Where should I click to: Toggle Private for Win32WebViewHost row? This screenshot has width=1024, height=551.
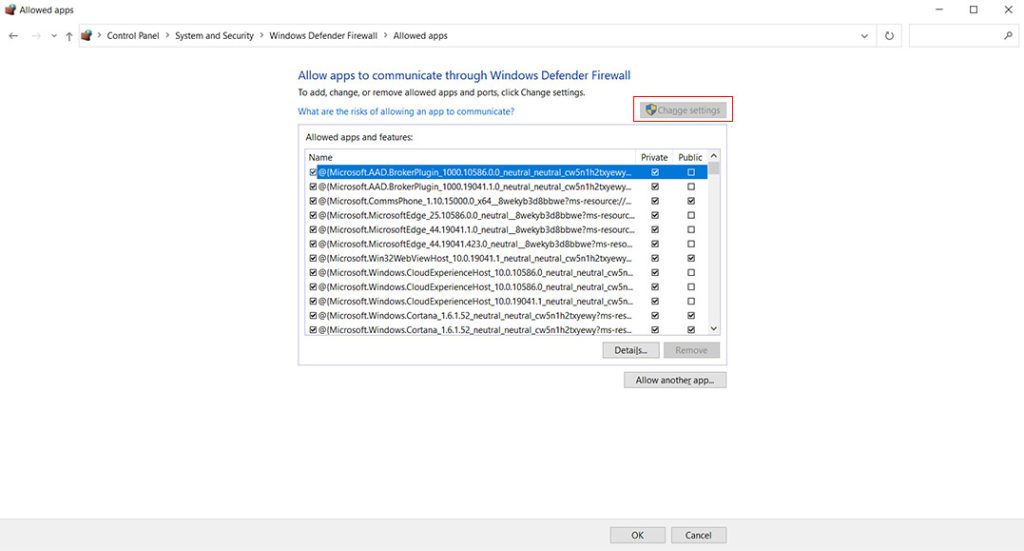point(655,259)
